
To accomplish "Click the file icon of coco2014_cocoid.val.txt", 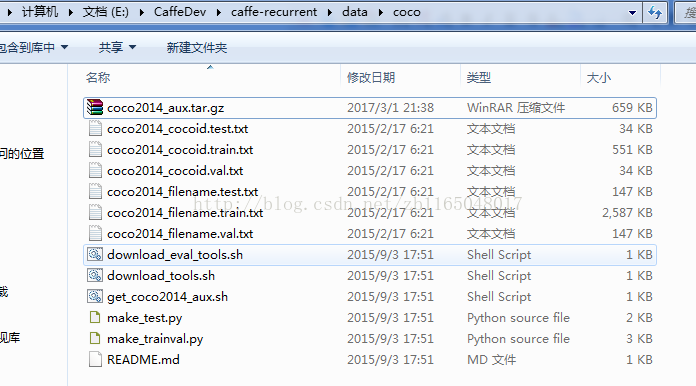I will click(x=95, y=171).
